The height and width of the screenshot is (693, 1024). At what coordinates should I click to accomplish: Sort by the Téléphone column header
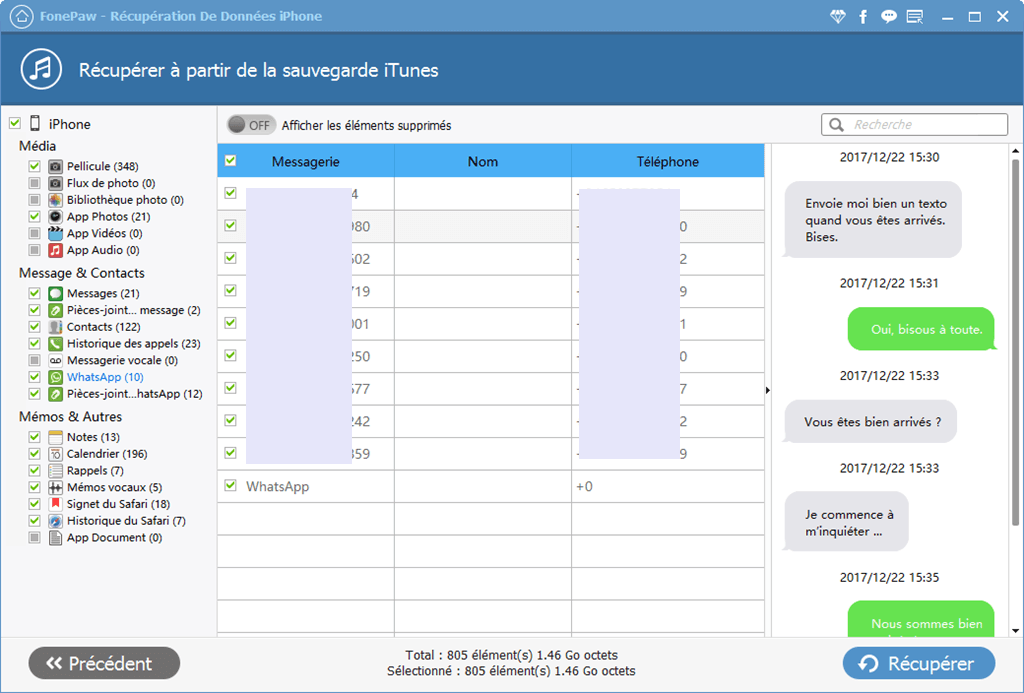tap(667, 161)
